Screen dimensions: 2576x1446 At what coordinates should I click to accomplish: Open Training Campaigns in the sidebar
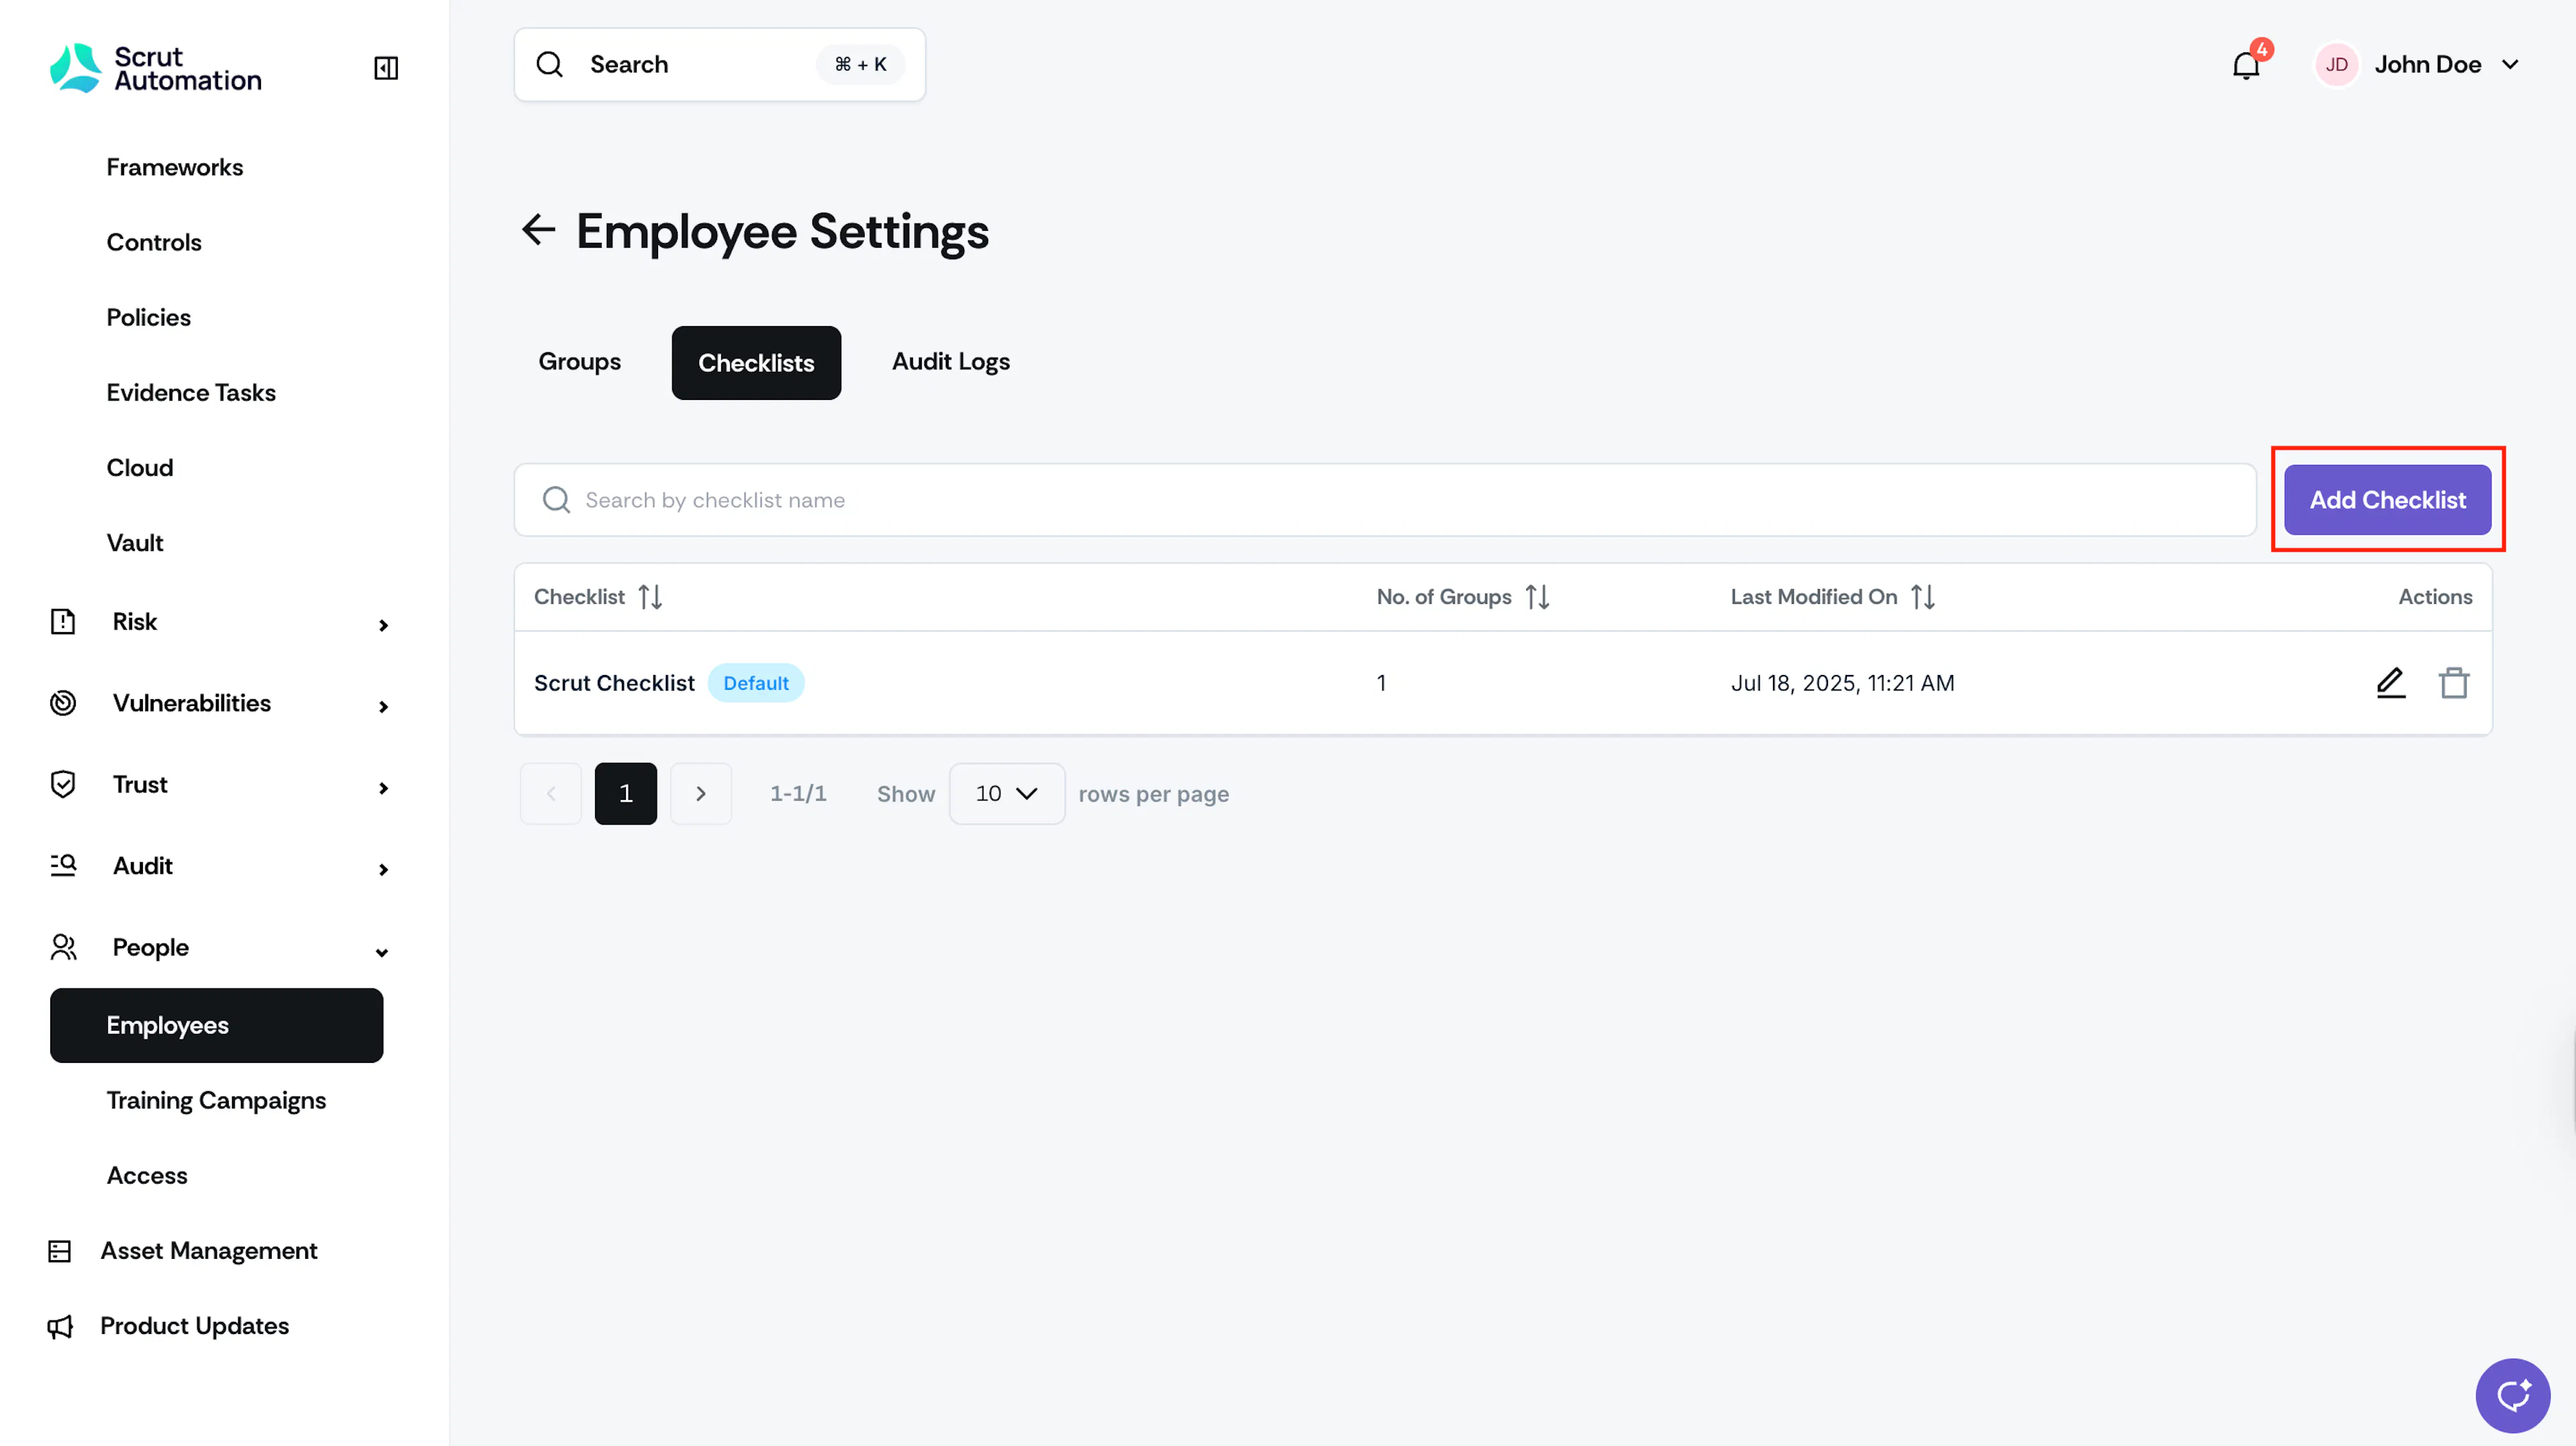[216, 1100]
